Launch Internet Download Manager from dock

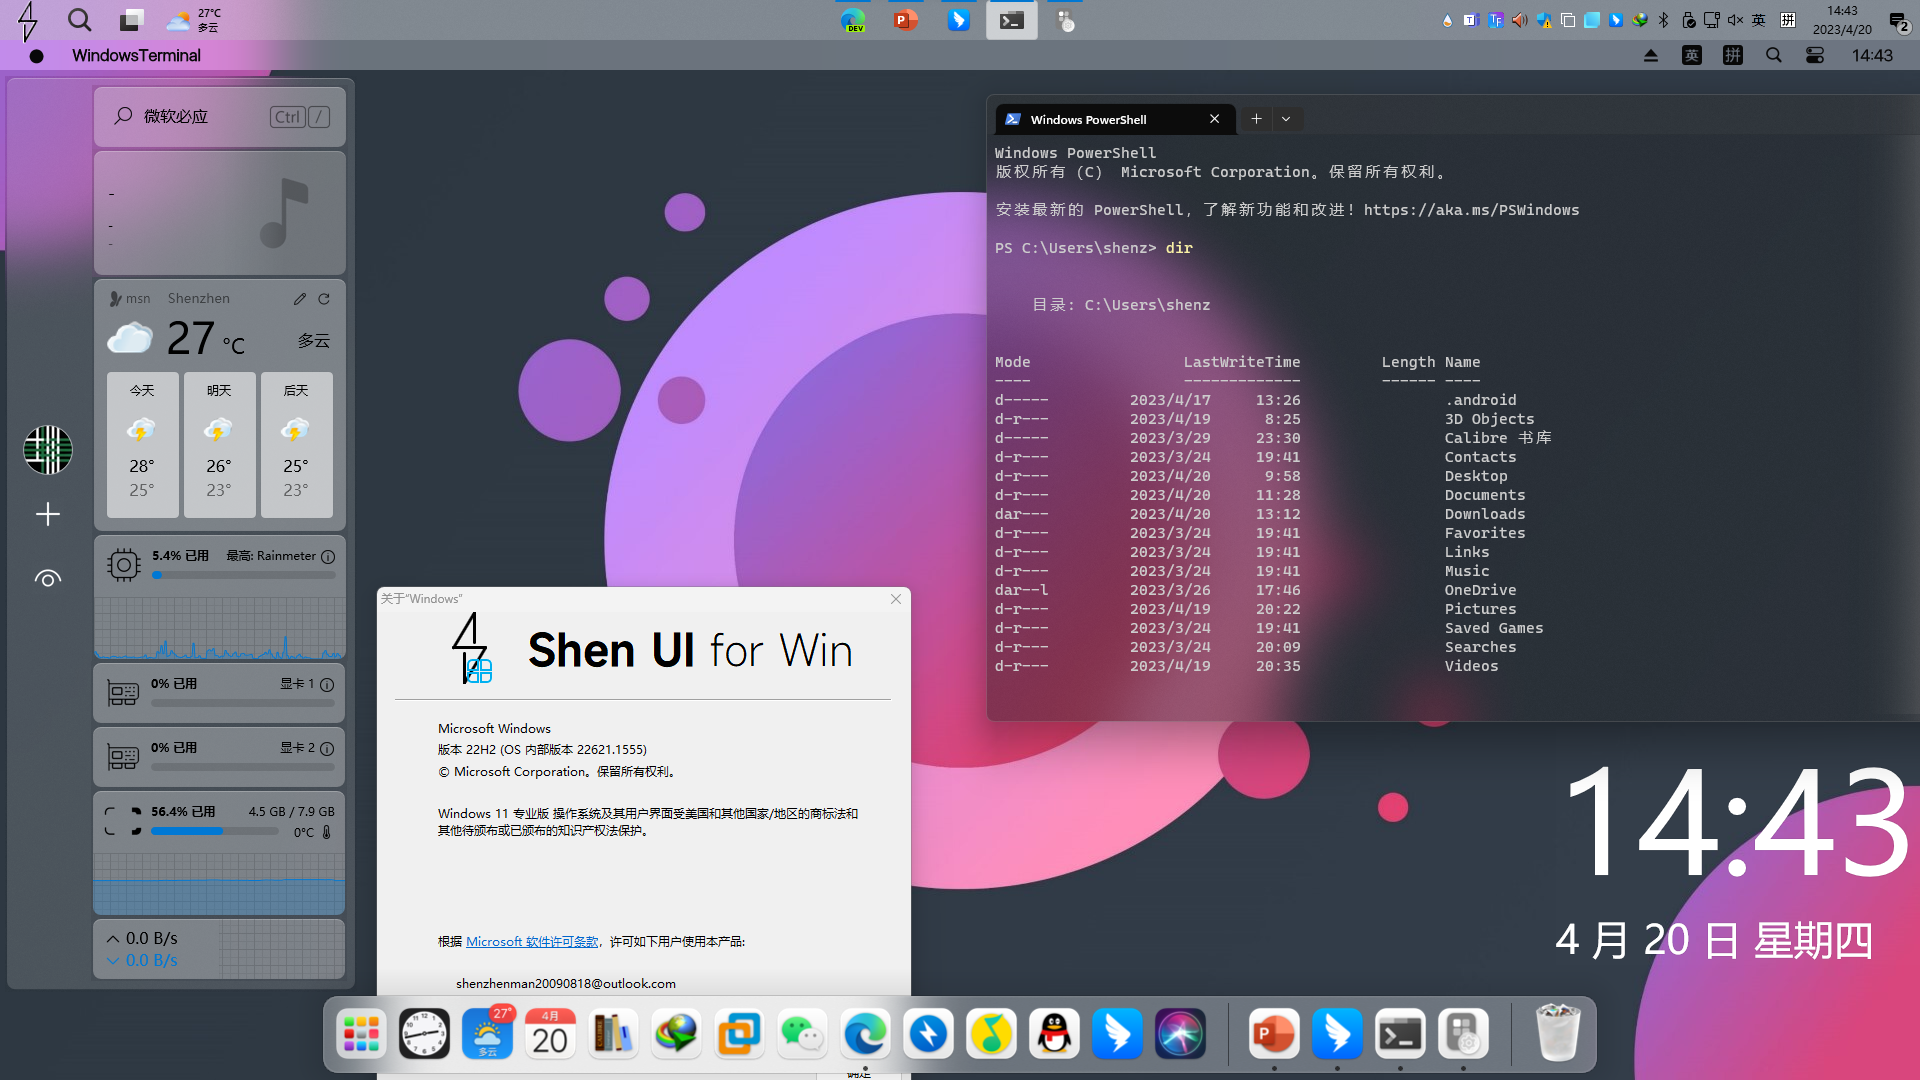pyautogui.click(x=676, y=1034)
